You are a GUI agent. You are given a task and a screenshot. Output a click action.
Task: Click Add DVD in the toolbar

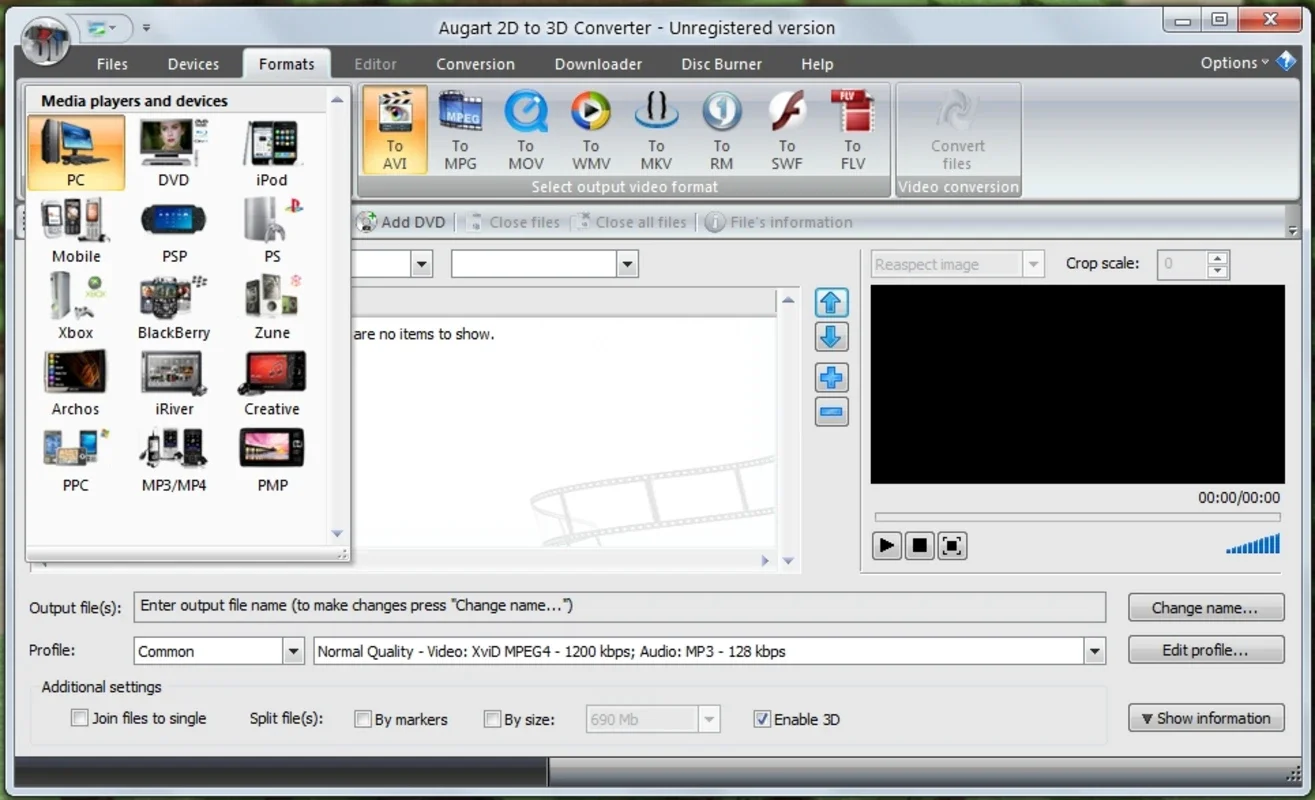pyautogui.click(x=402, y=222)
